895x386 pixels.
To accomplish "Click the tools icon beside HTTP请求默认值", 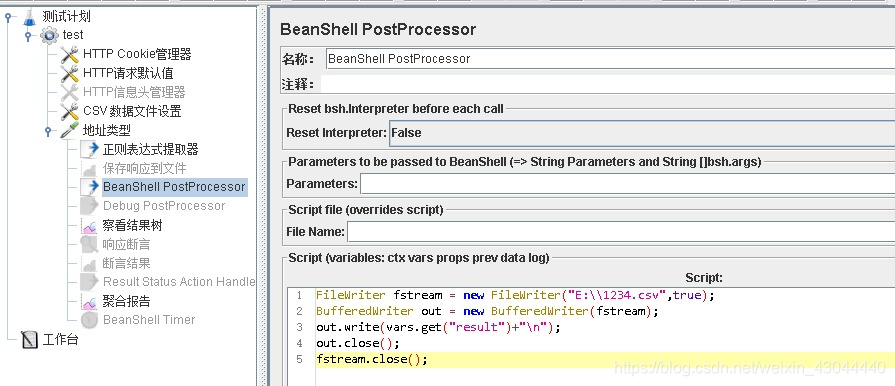I will tap(70, 74).
